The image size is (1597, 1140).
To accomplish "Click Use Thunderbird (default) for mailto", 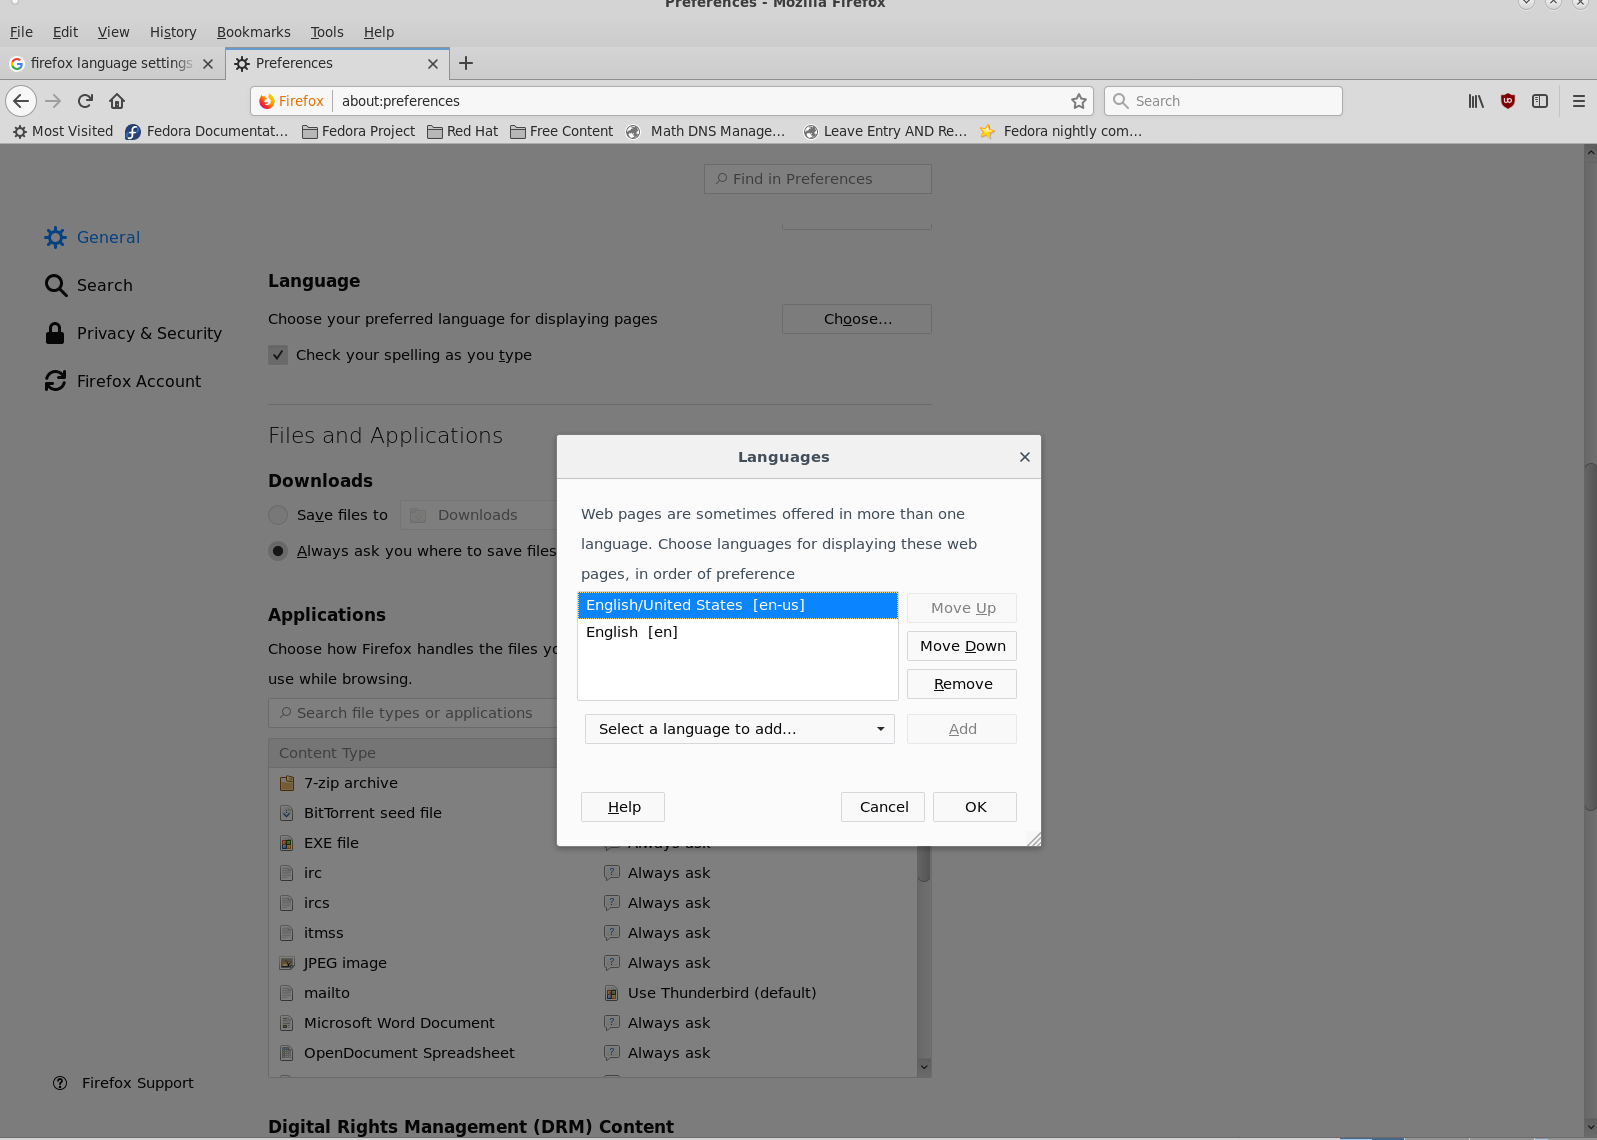I will [x=722, y=993].
